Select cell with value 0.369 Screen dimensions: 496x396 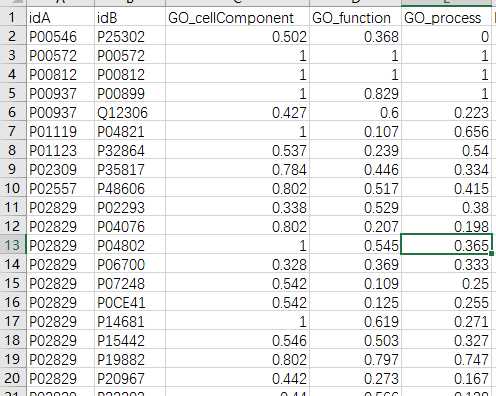coord(355,264)
